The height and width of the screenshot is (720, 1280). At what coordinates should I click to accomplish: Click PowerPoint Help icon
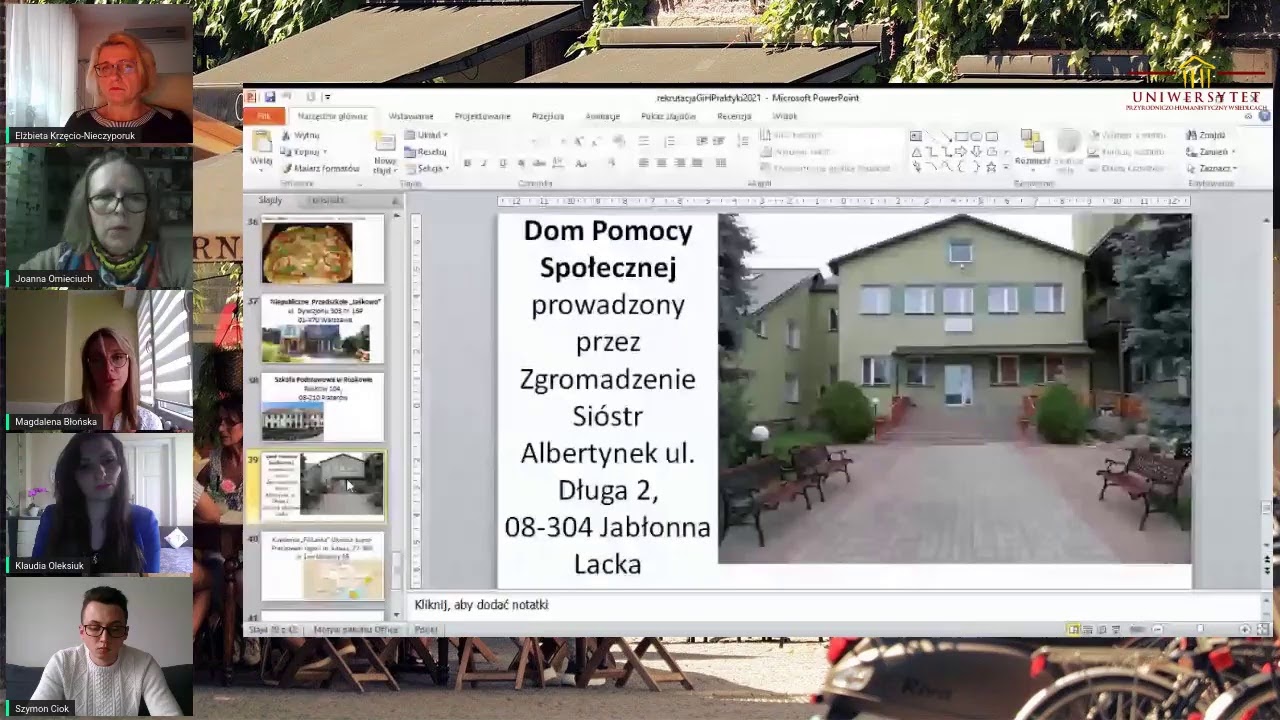[x=1265, y=116]
